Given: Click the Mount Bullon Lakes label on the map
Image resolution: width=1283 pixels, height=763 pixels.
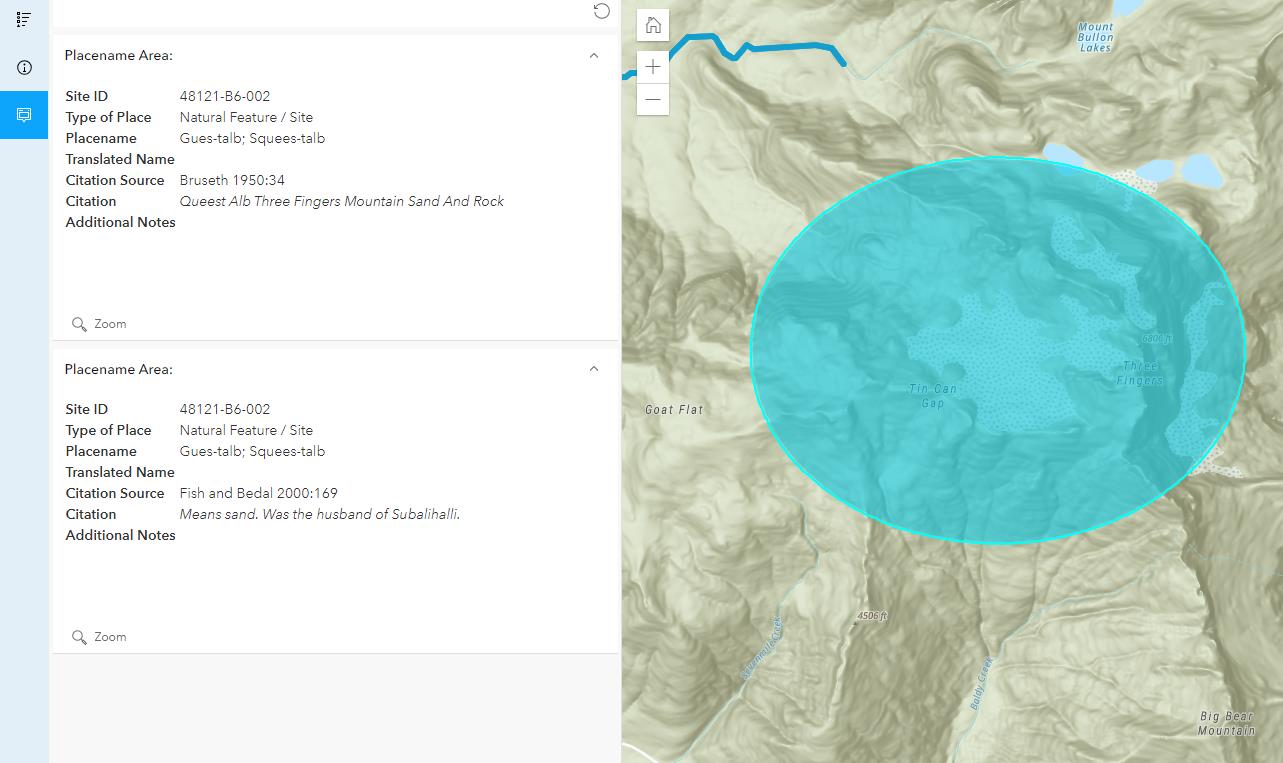Looking at the screenshot, I should pyautogui.click(x=1095, y=37).
